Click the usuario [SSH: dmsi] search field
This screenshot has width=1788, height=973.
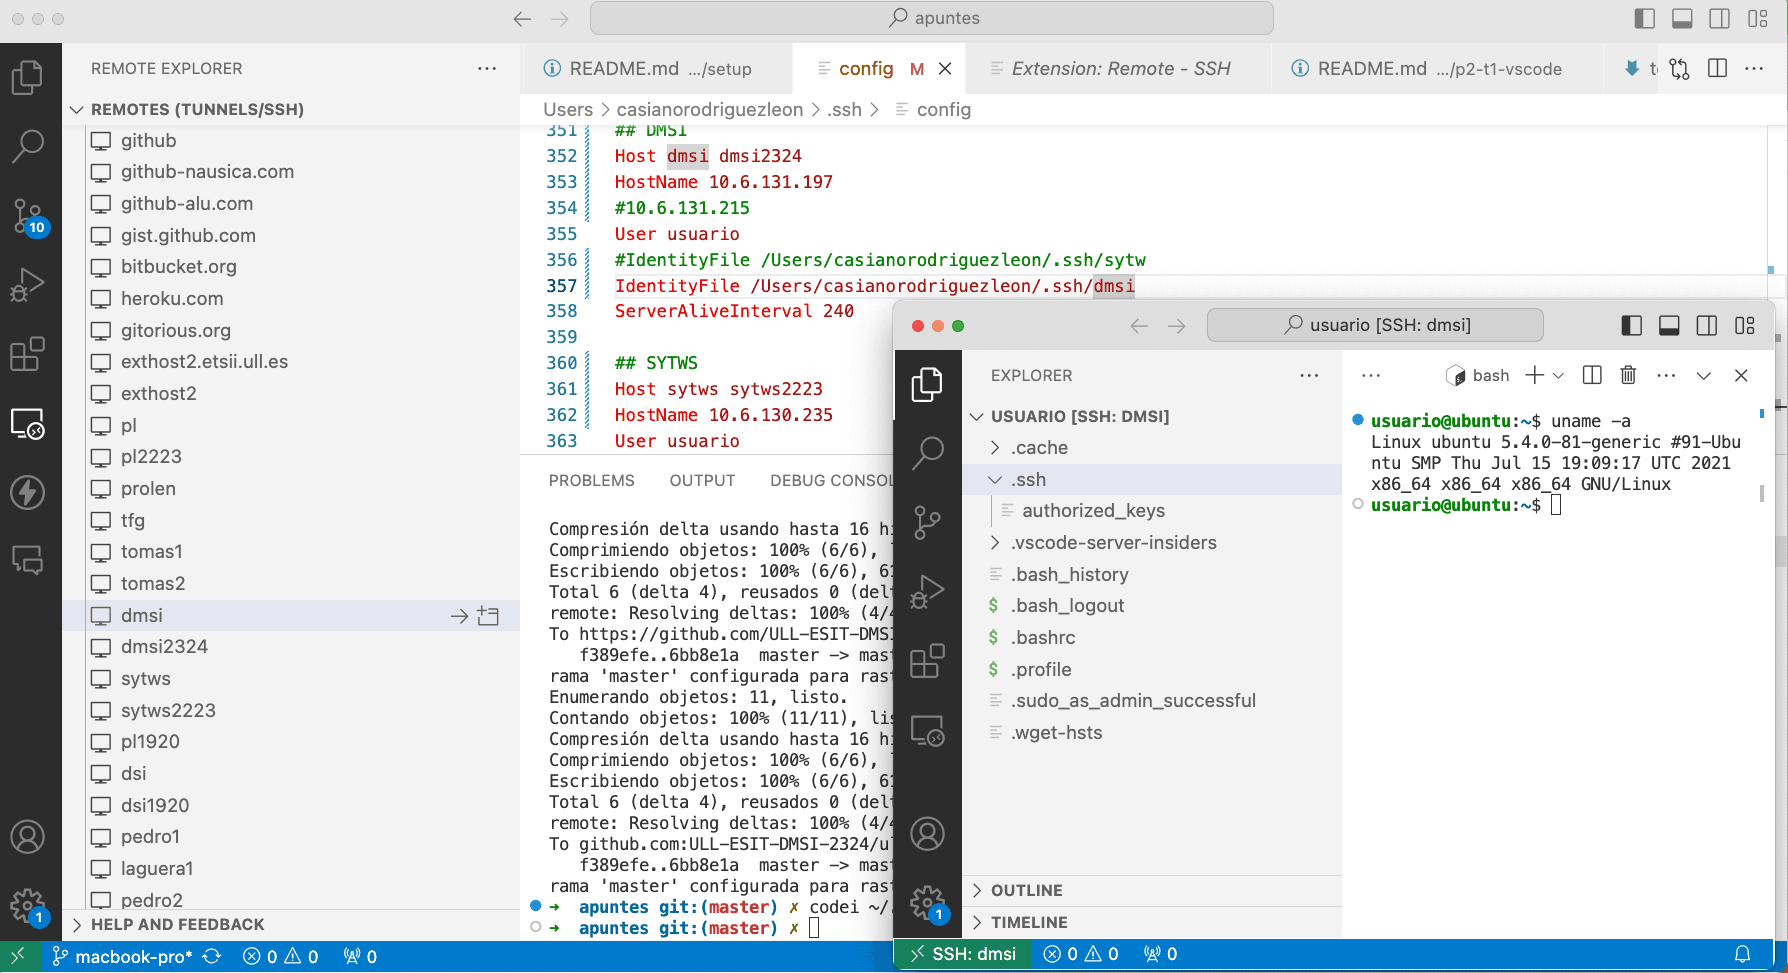[x=1375, y=325]
